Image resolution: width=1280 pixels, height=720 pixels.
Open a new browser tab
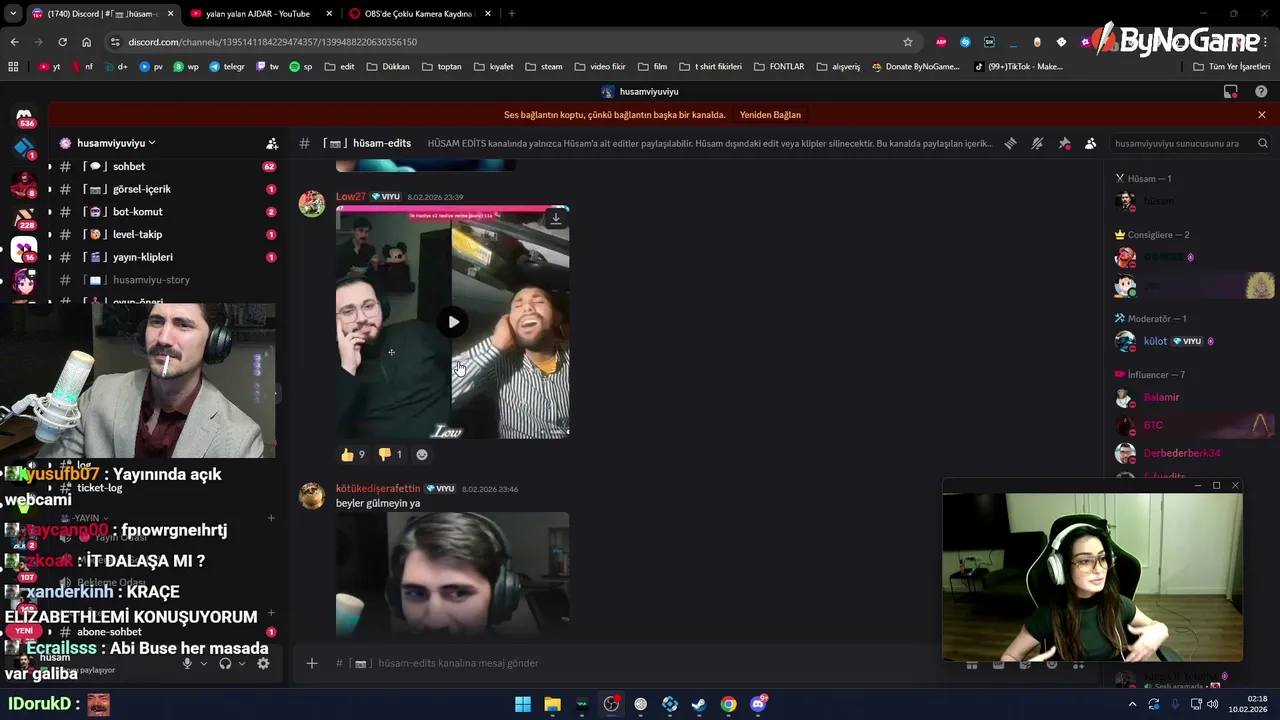511,14
